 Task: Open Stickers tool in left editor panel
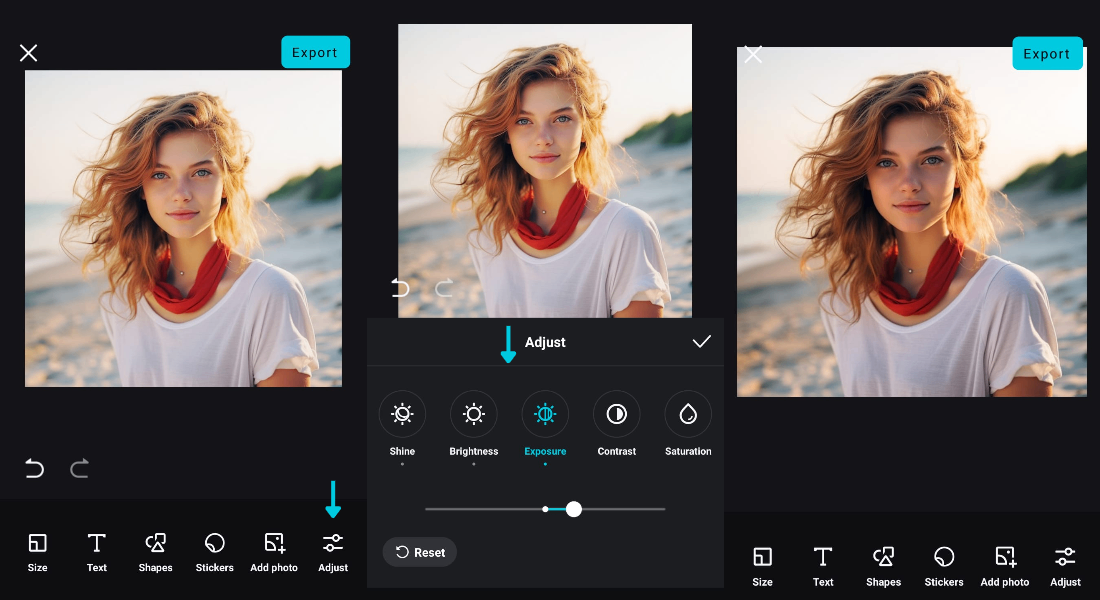coord(214,552)
